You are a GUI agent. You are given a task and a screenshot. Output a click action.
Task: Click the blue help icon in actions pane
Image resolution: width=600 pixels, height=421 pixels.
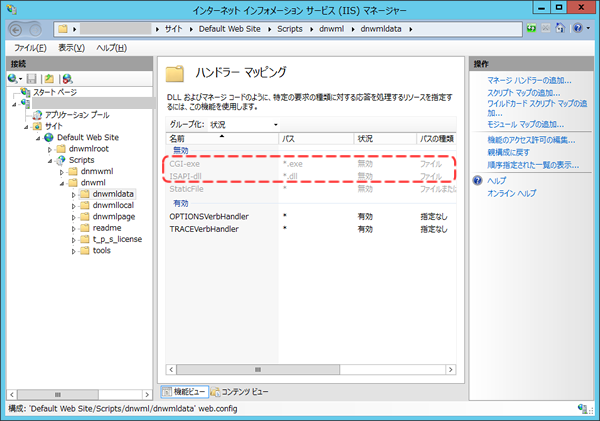(x=478, y=181)
